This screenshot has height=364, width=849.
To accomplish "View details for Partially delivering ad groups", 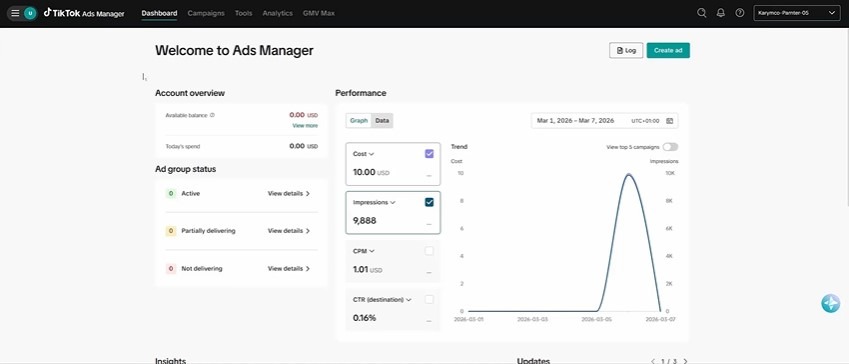I will [x=289, y=231].
